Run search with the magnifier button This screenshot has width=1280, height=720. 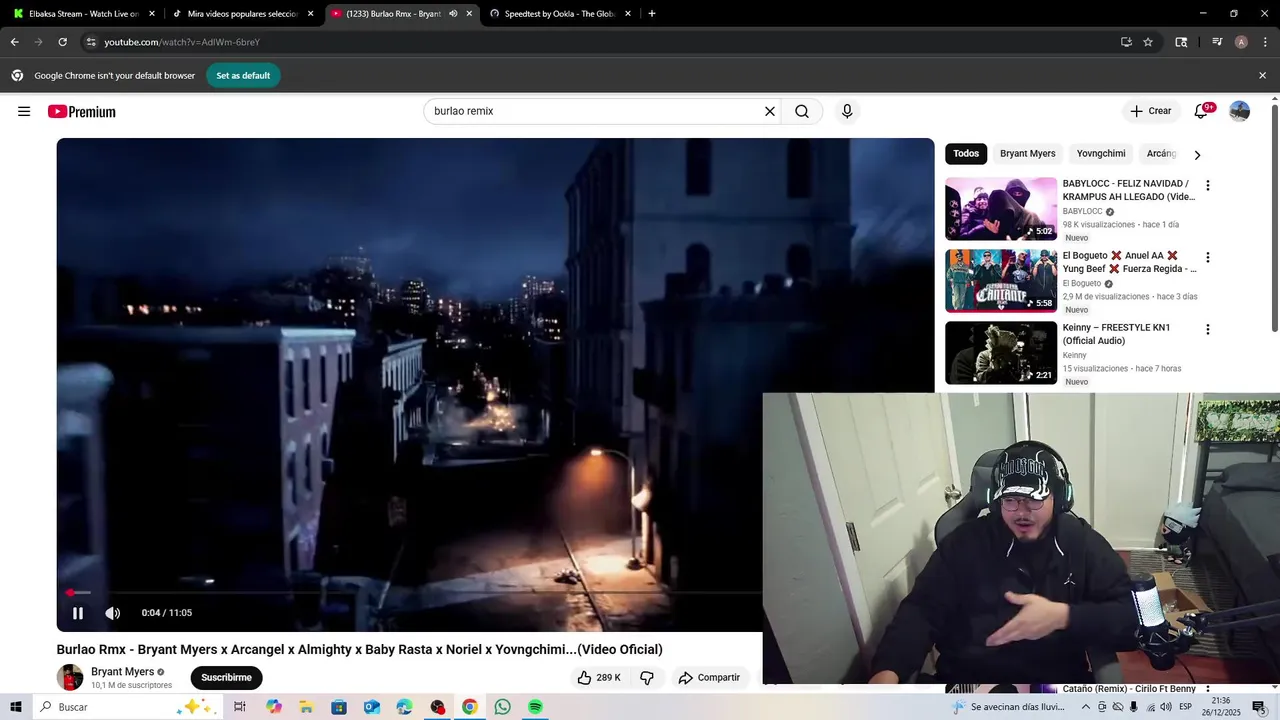[802, 111]
